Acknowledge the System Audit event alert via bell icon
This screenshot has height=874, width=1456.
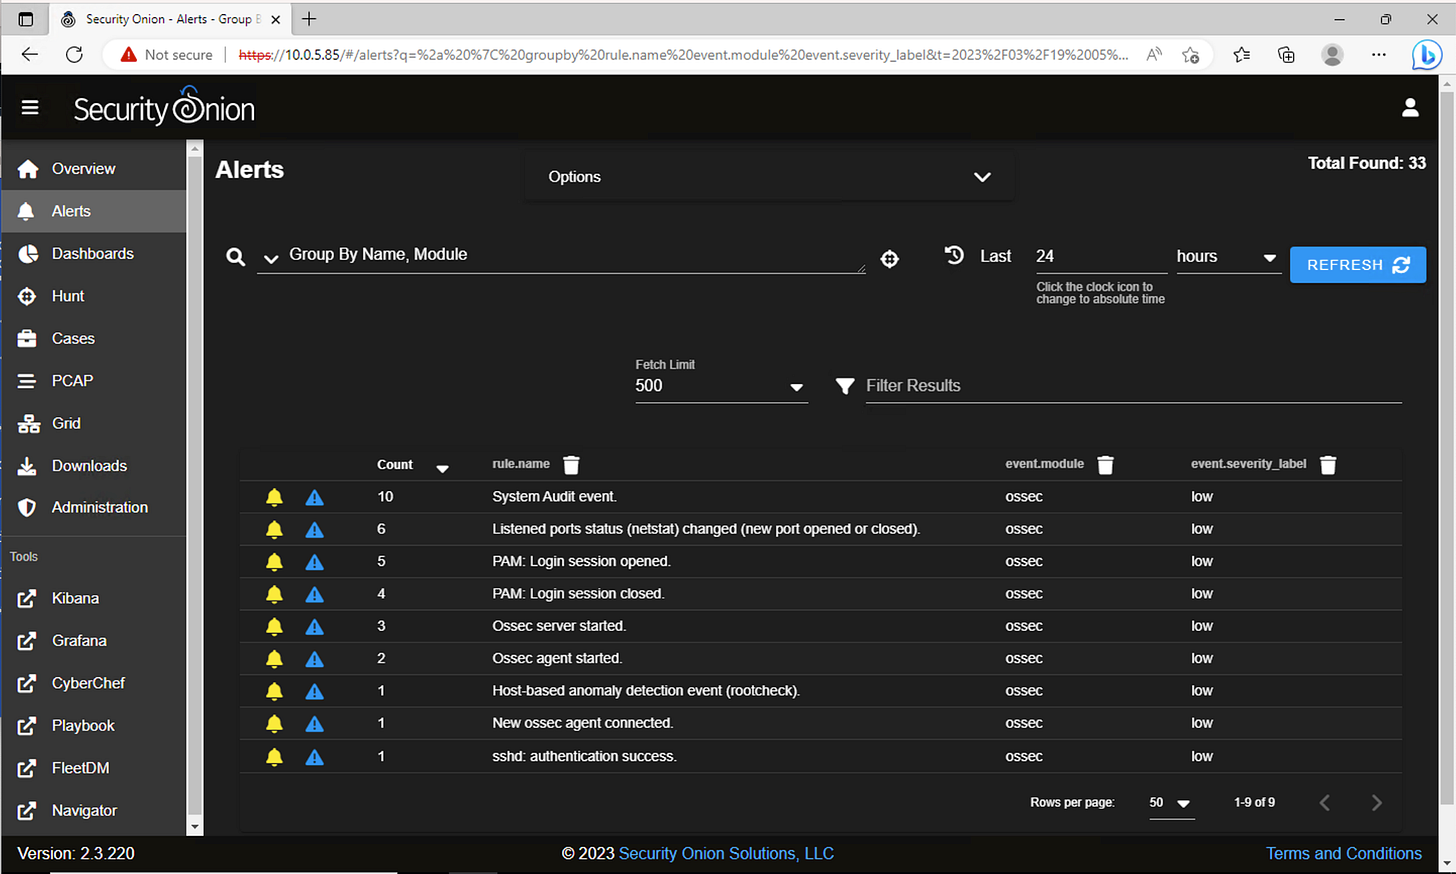coord(274,497)
